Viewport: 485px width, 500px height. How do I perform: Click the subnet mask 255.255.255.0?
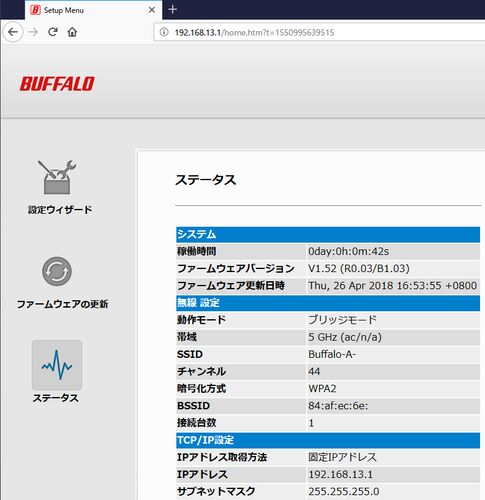tap(344, 491)
